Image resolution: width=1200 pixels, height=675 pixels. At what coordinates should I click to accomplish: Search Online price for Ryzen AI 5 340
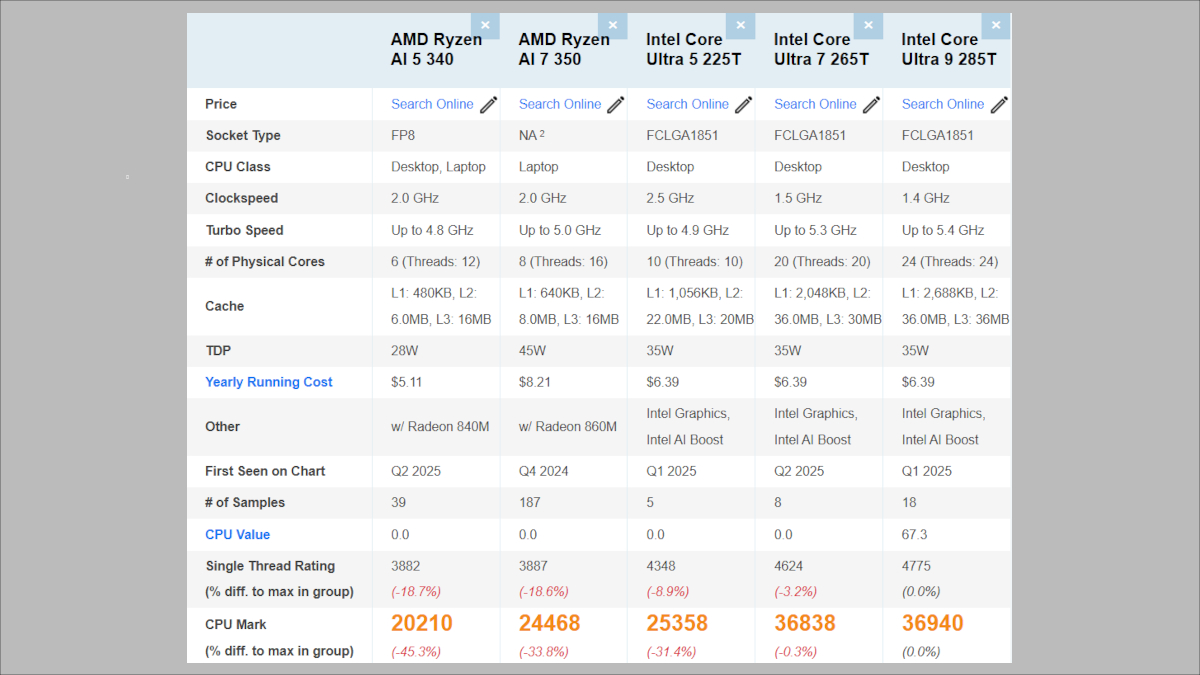point(432,104)
